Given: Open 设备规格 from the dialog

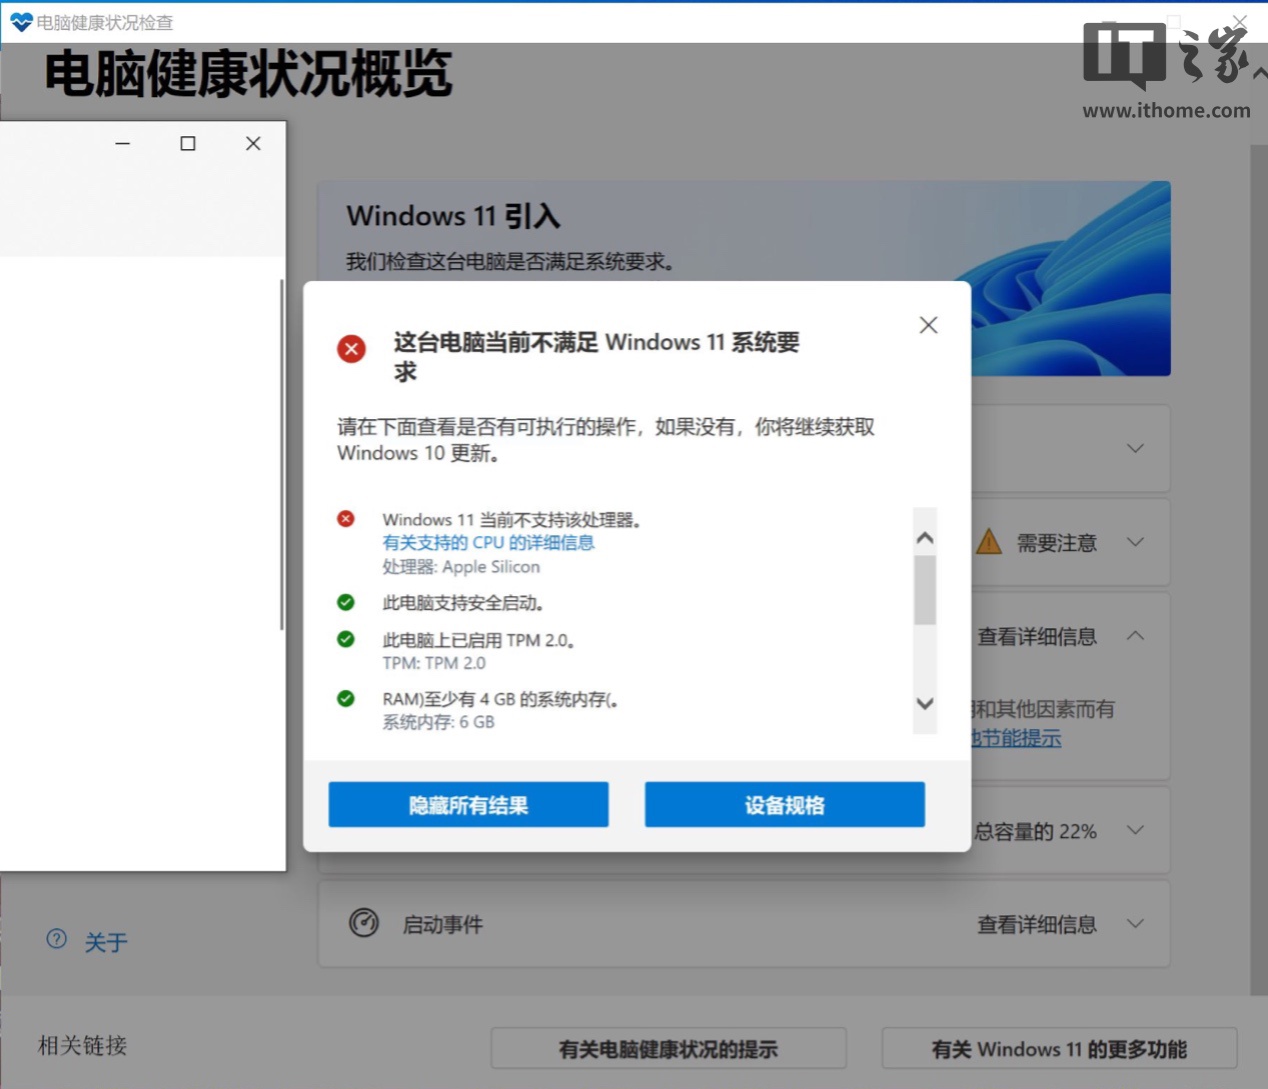Looking at the screenshot, I should pos(784,804).
